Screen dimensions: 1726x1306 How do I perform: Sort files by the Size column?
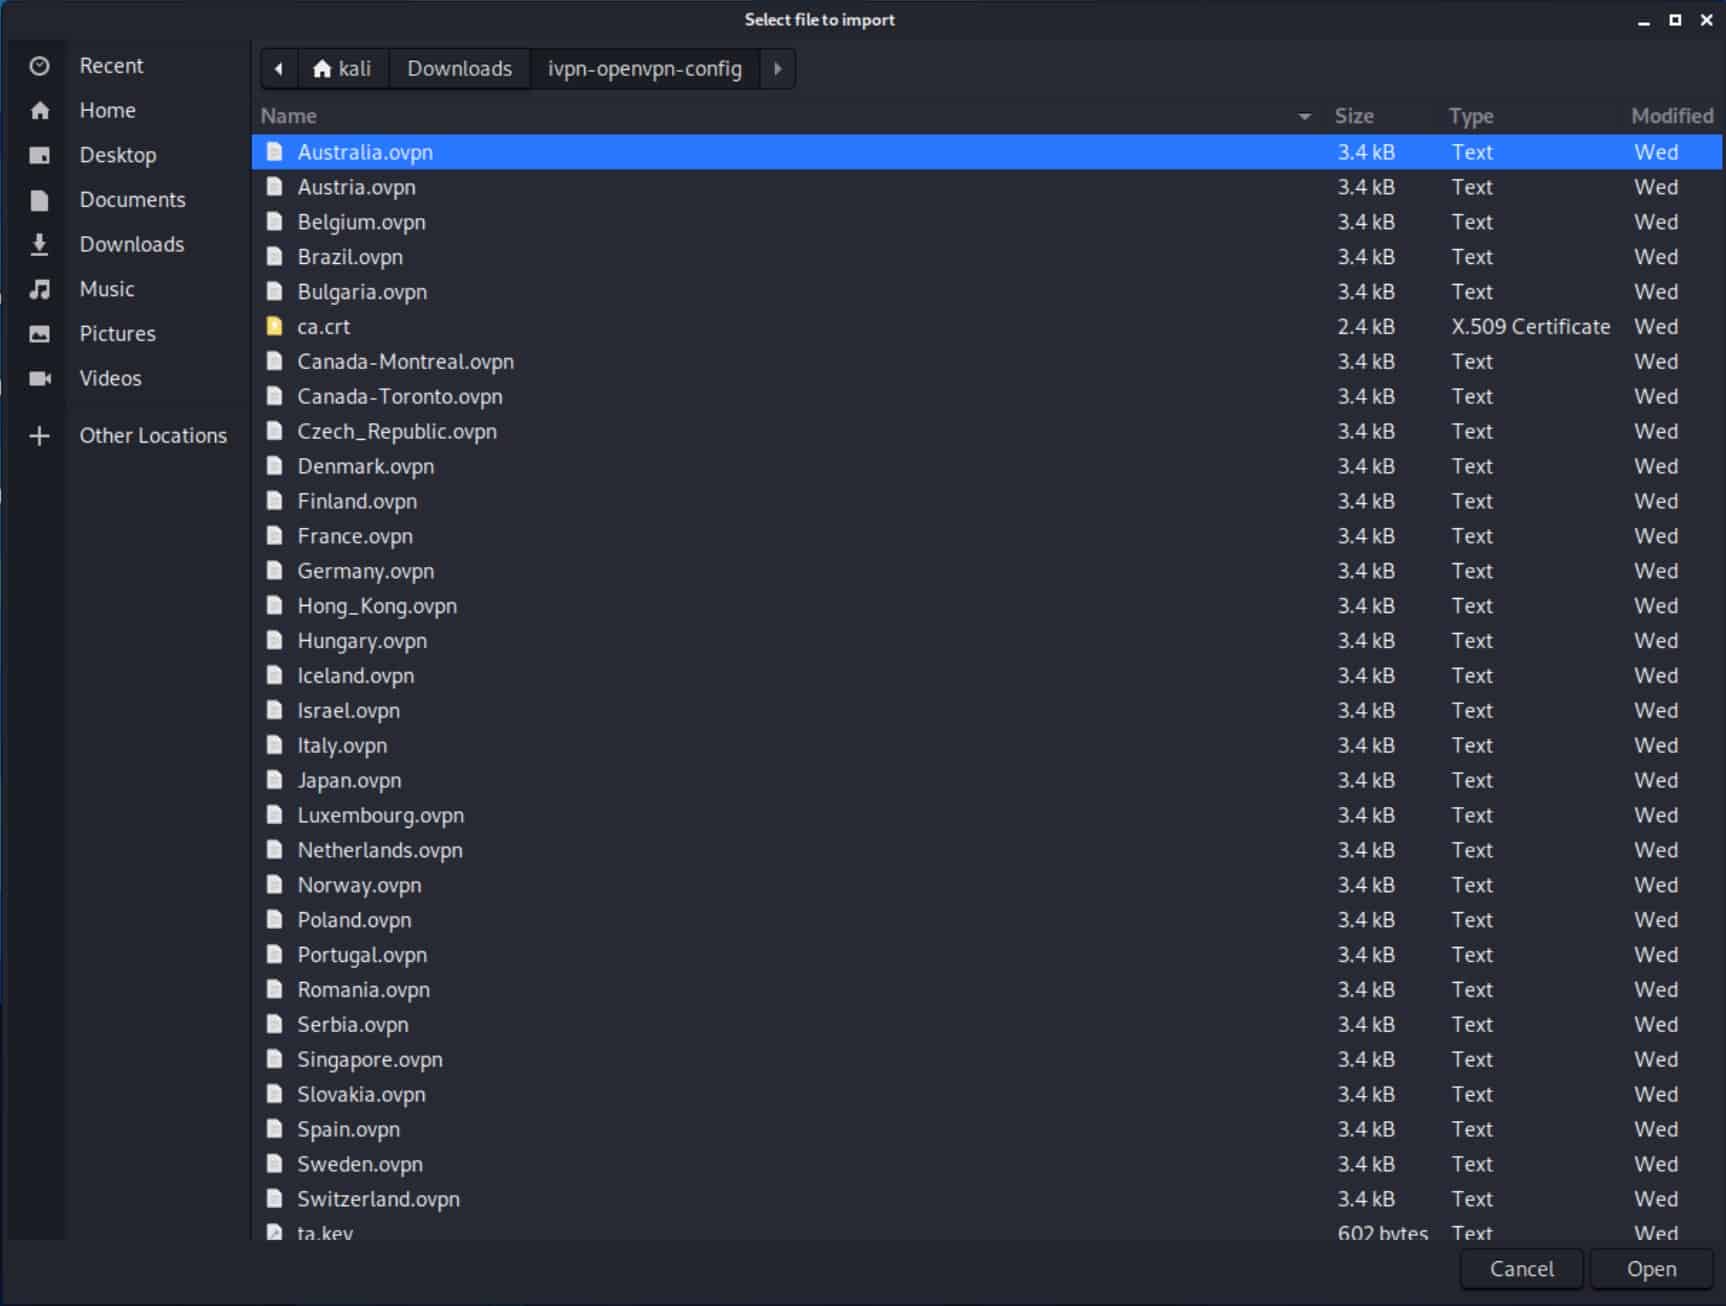click(x=1354, y=116)
